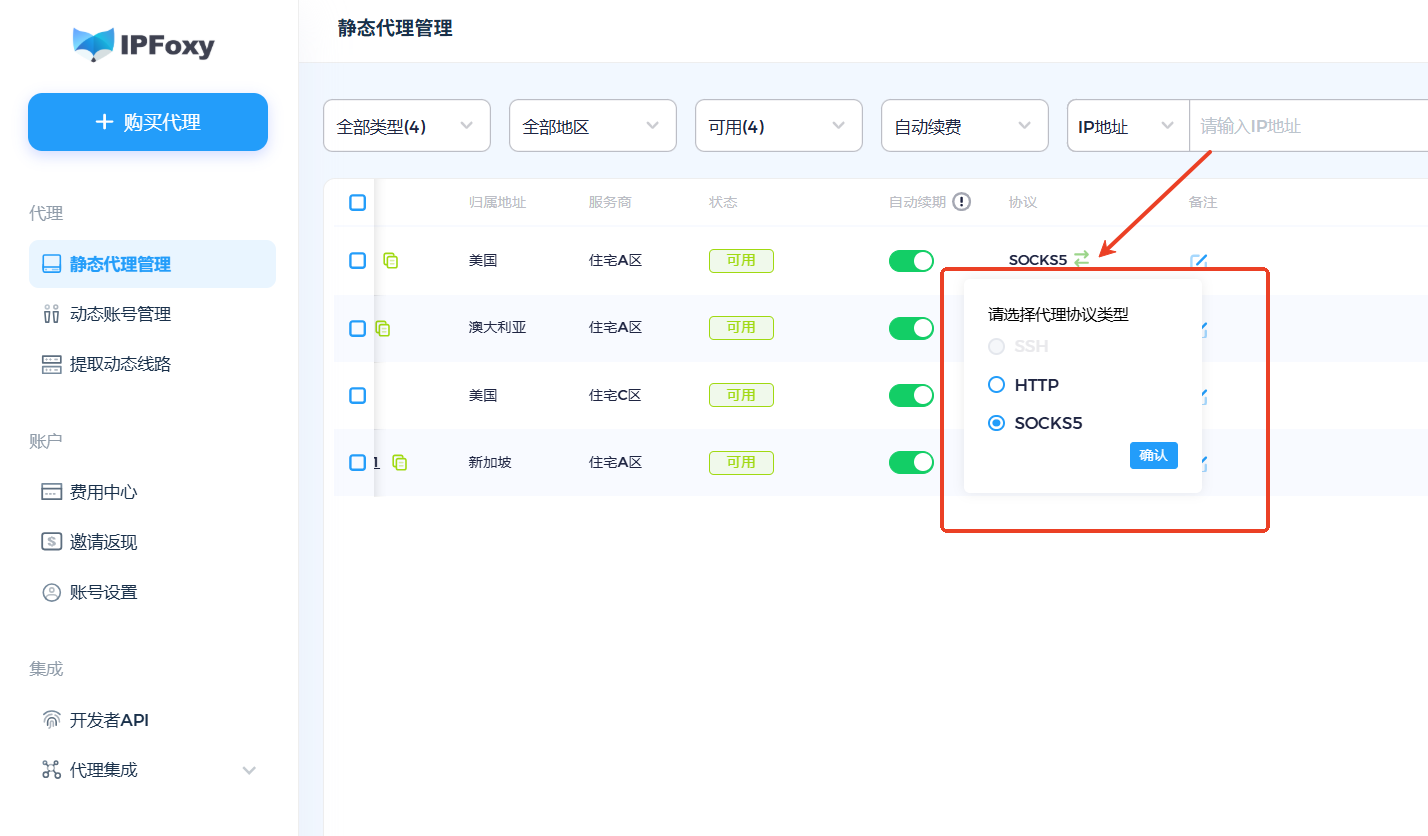Copy proxy info for the 澳大利亚 row
The image size is (1428, 836).
click(x=383, y=328)
